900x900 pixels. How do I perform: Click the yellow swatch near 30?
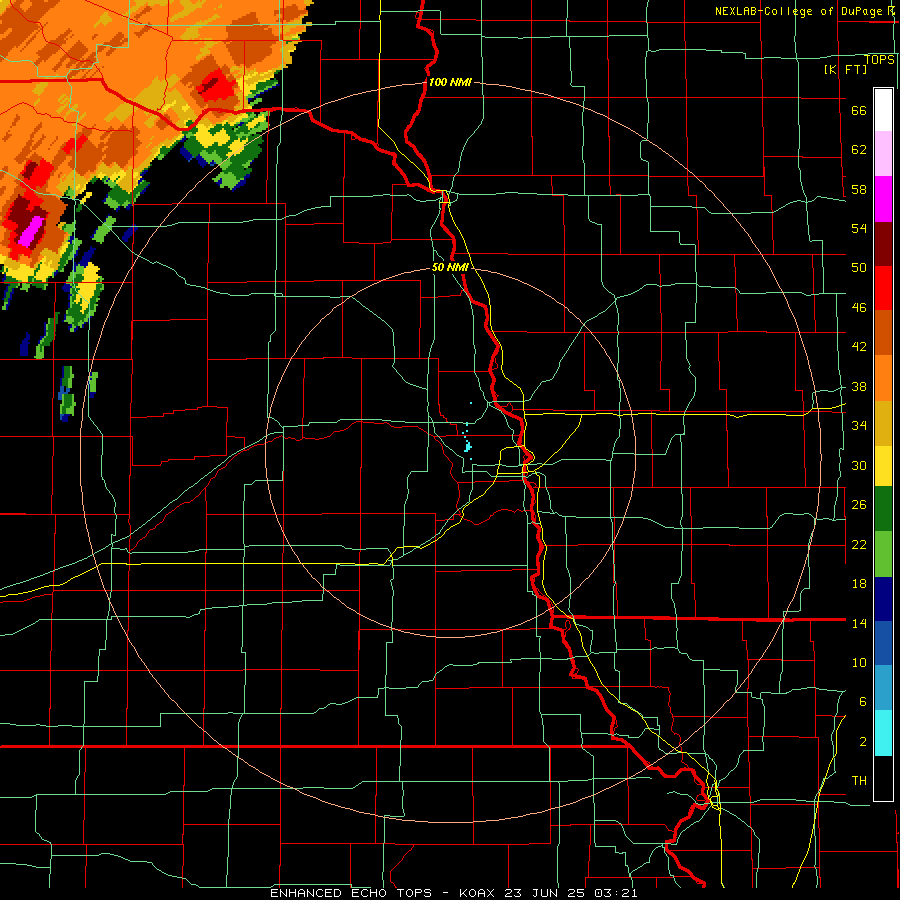click(x=883, y=466)
